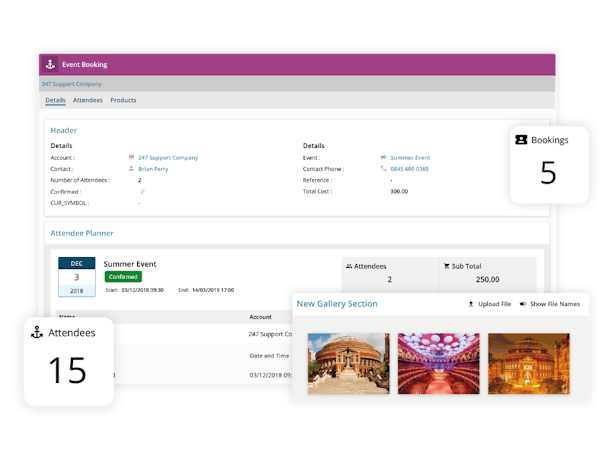Click the anchor icon in Event Booking header
The height and width of the screenshot is (450, 600).
pyautogui.click(x=50, y=64)
